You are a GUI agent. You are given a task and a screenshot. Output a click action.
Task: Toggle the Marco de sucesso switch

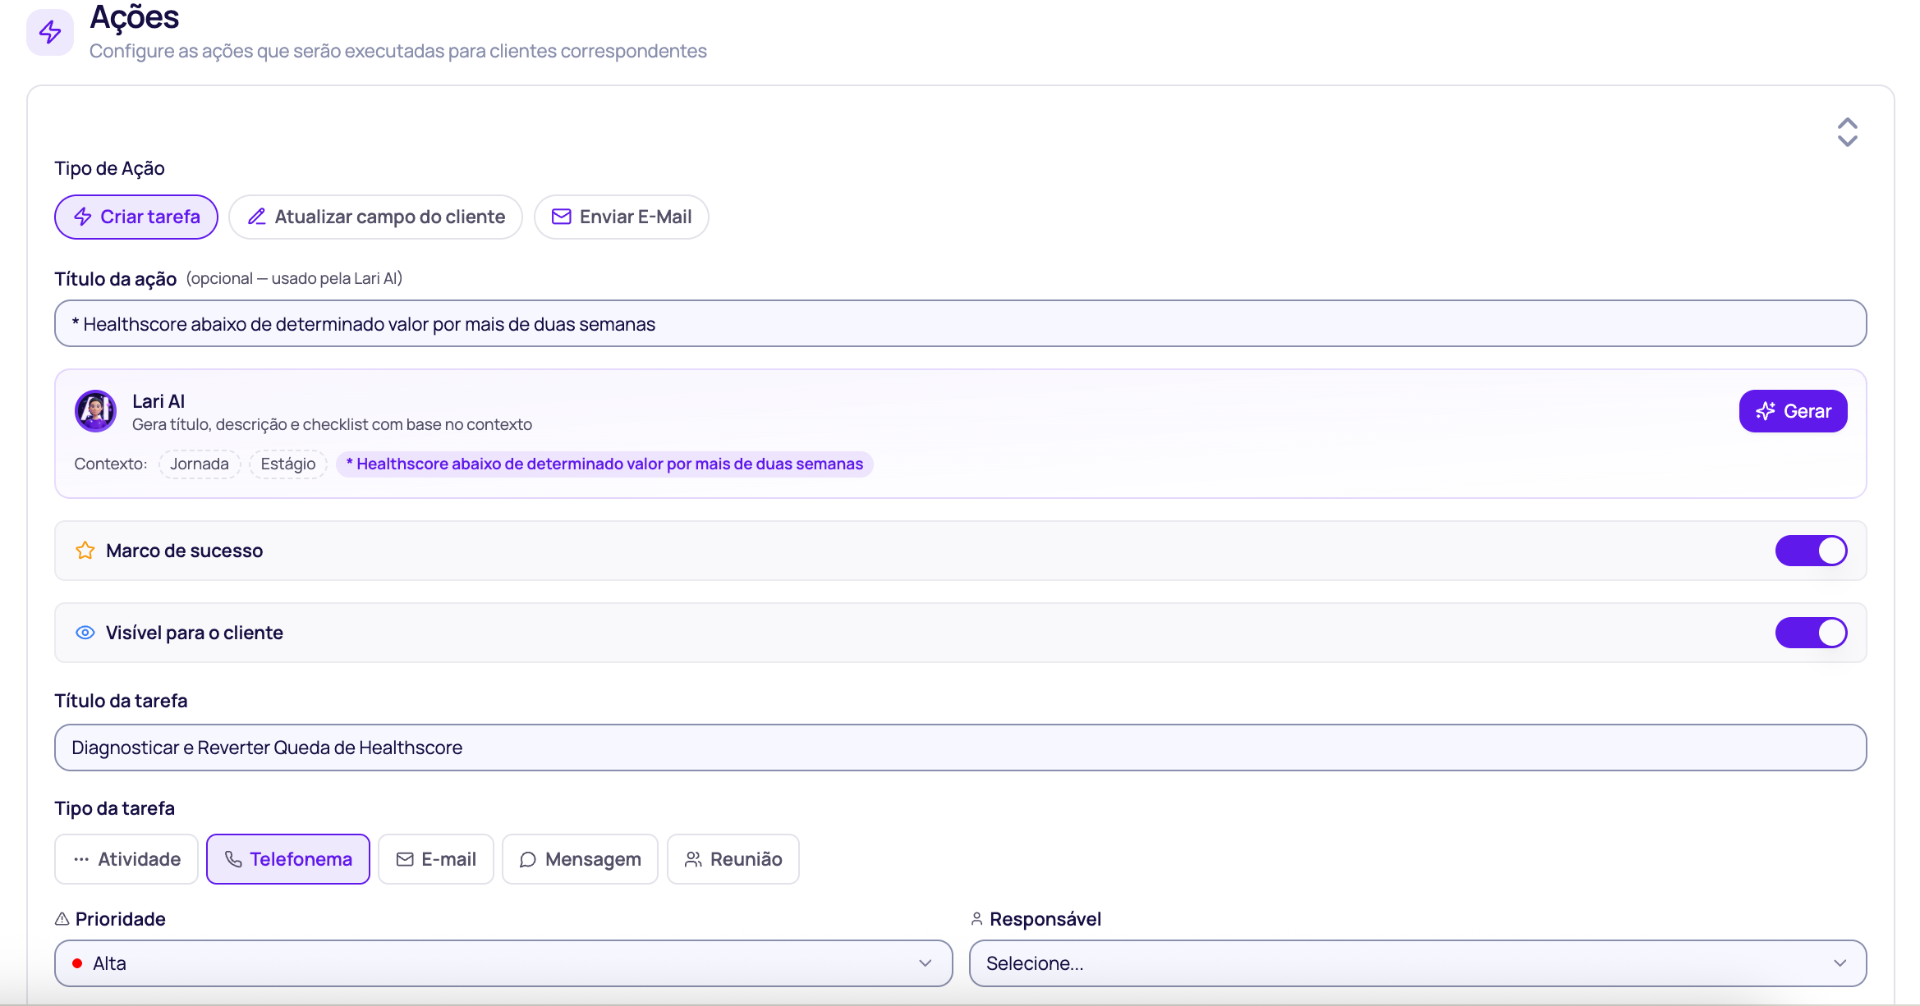(x=1811, y=551)
